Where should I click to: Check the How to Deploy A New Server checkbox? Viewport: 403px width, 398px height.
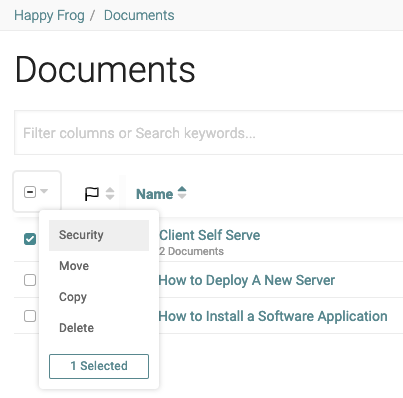(x=30, y=280)
